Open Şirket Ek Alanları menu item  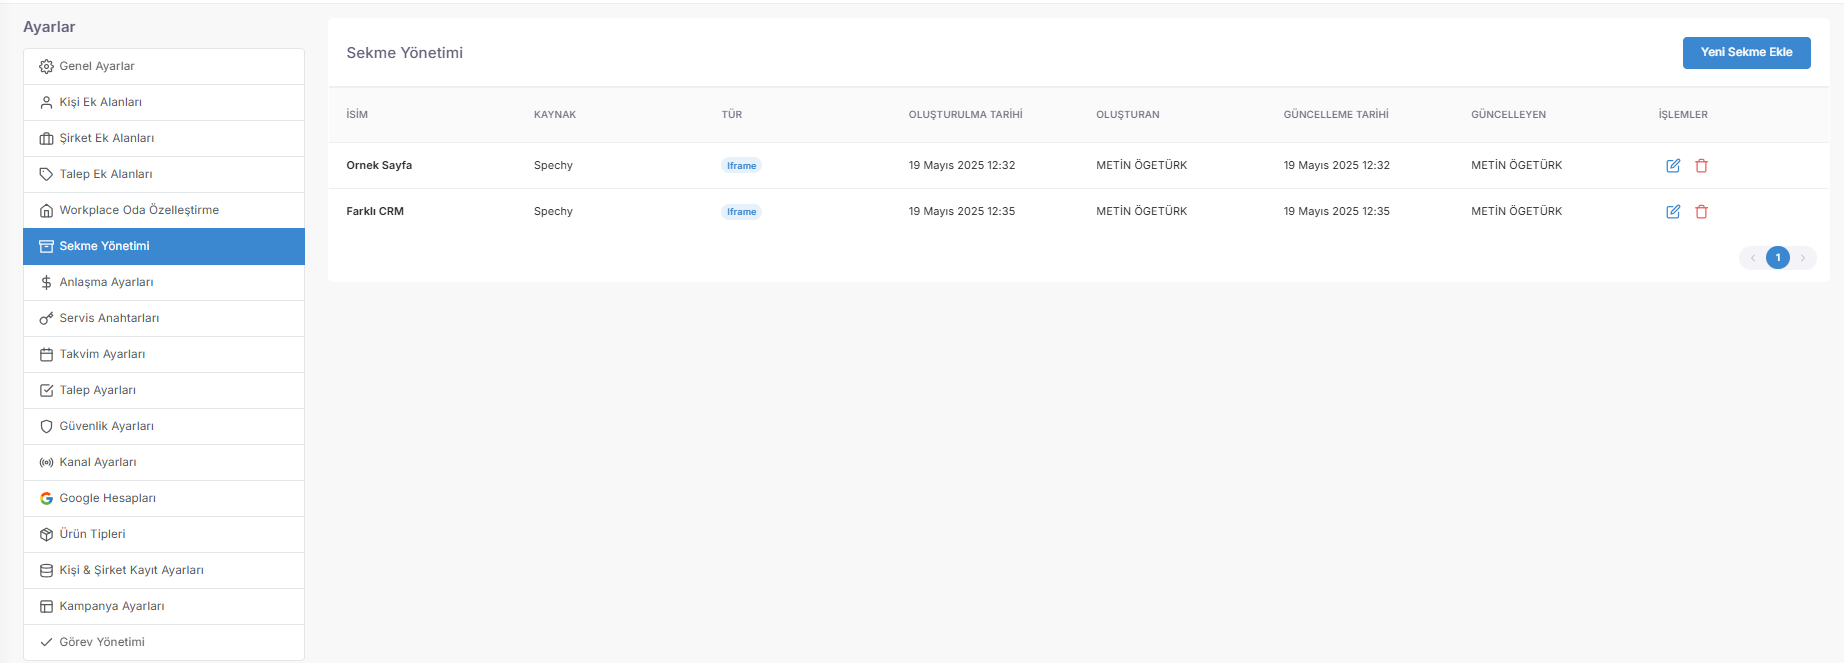(164, 139)
